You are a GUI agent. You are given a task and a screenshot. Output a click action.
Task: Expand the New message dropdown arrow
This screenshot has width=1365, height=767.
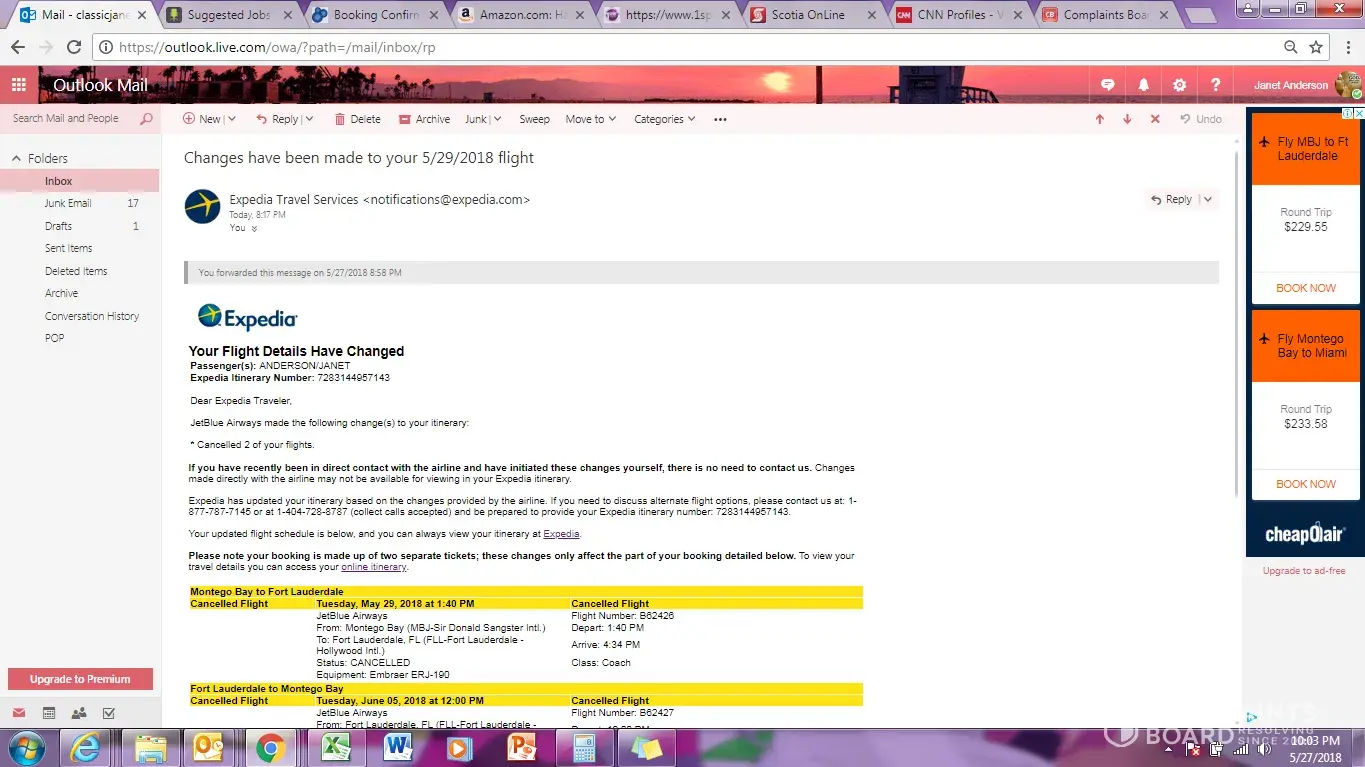tap(231, 119)
